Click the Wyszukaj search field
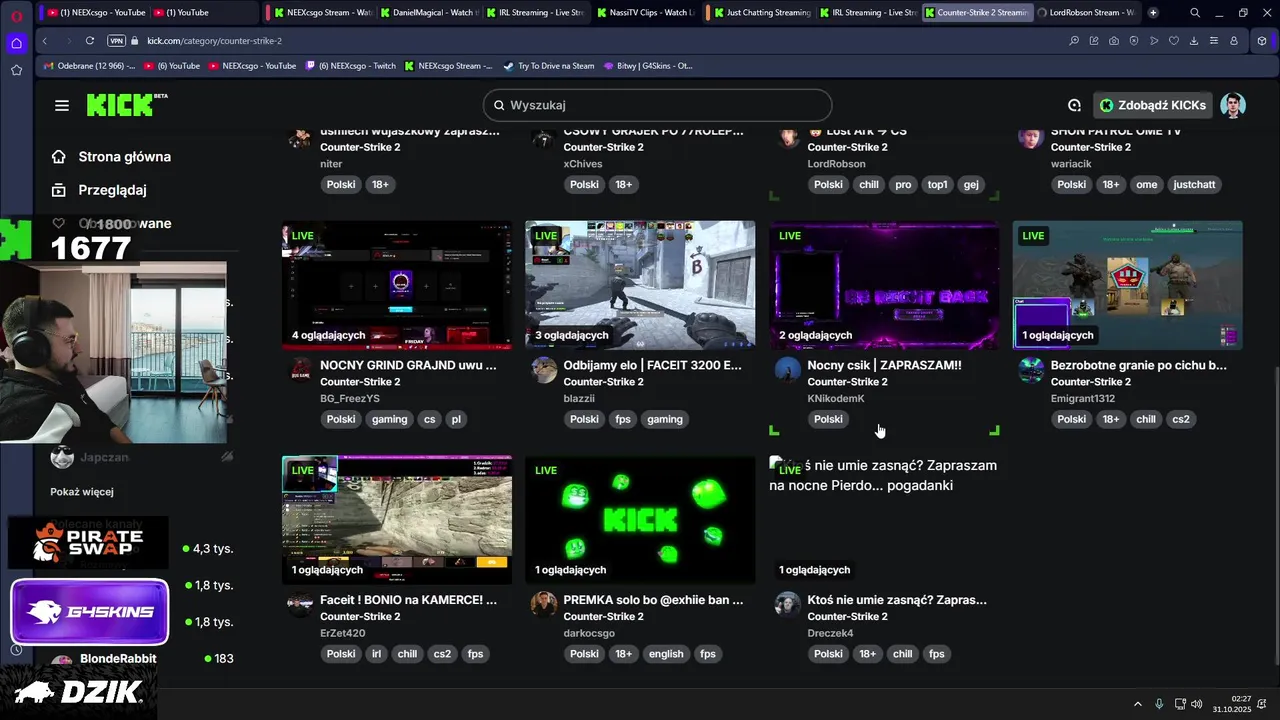Image resolution: width=1280 pixels, height=720 pixels. [x=657, y=105]
